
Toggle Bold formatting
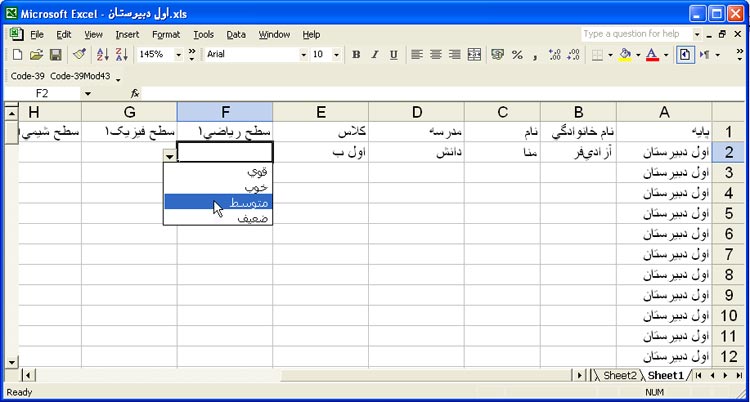pyautogui.click(x=356, y=55)
